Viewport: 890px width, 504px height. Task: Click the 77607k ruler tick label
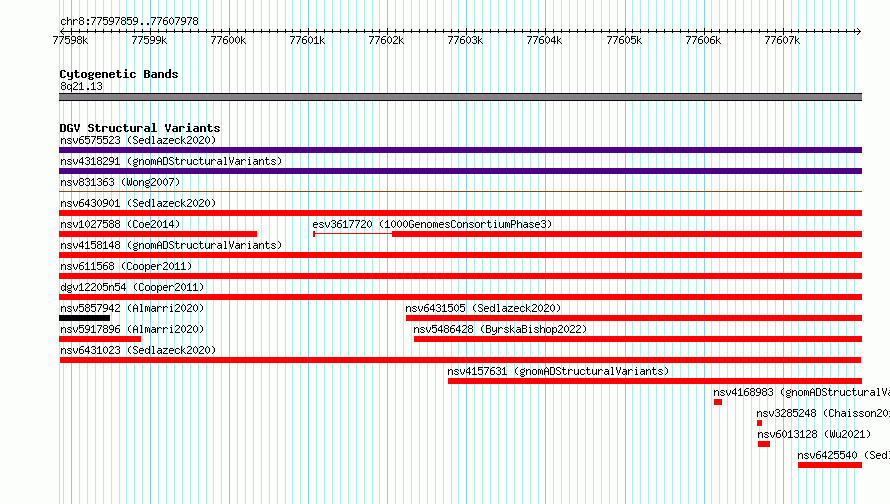[x=782, y=40]
